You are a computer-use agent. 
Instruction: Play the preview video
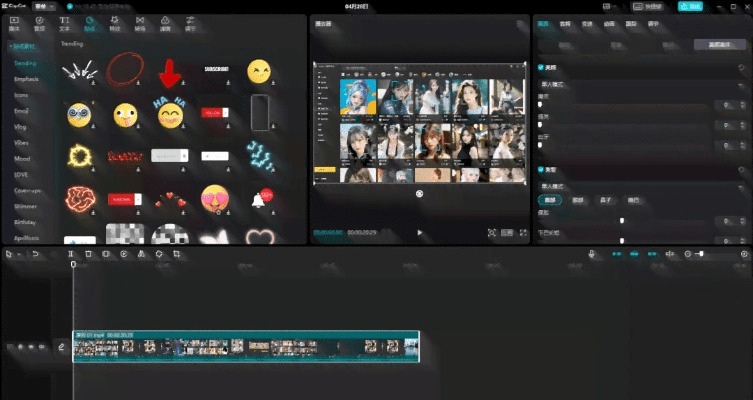pyautogui.click(x=419, y=232)
